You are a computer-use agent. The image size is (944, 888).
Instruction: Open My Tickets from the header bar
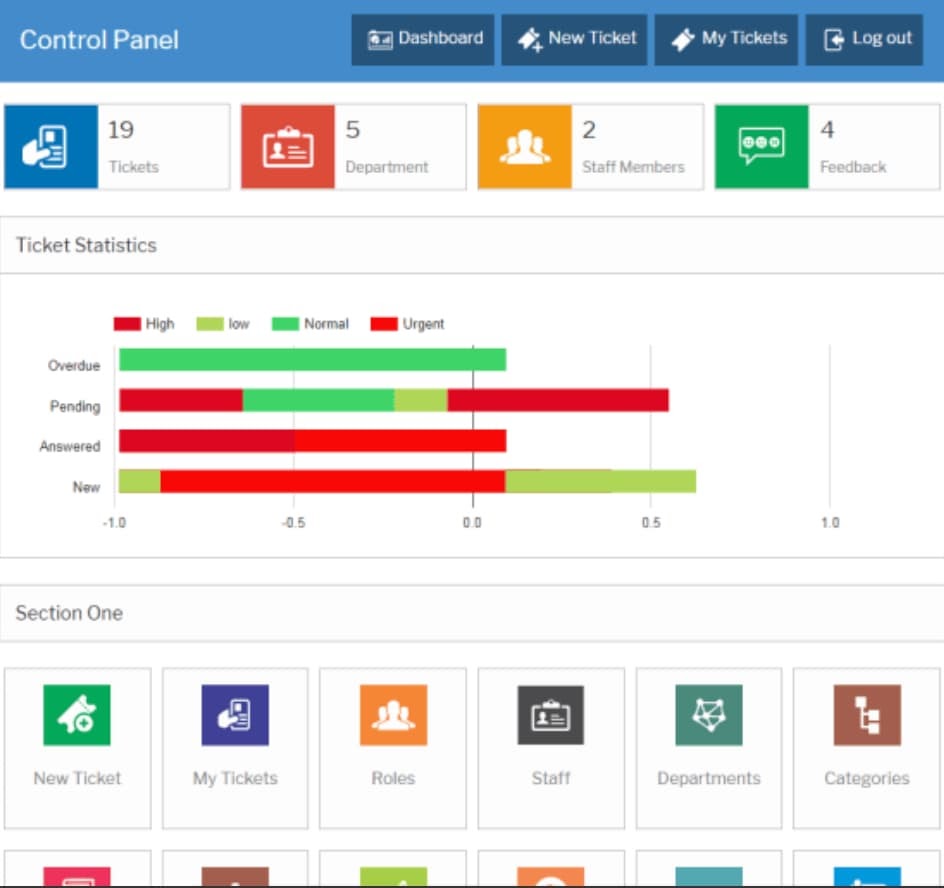point(726,39)
